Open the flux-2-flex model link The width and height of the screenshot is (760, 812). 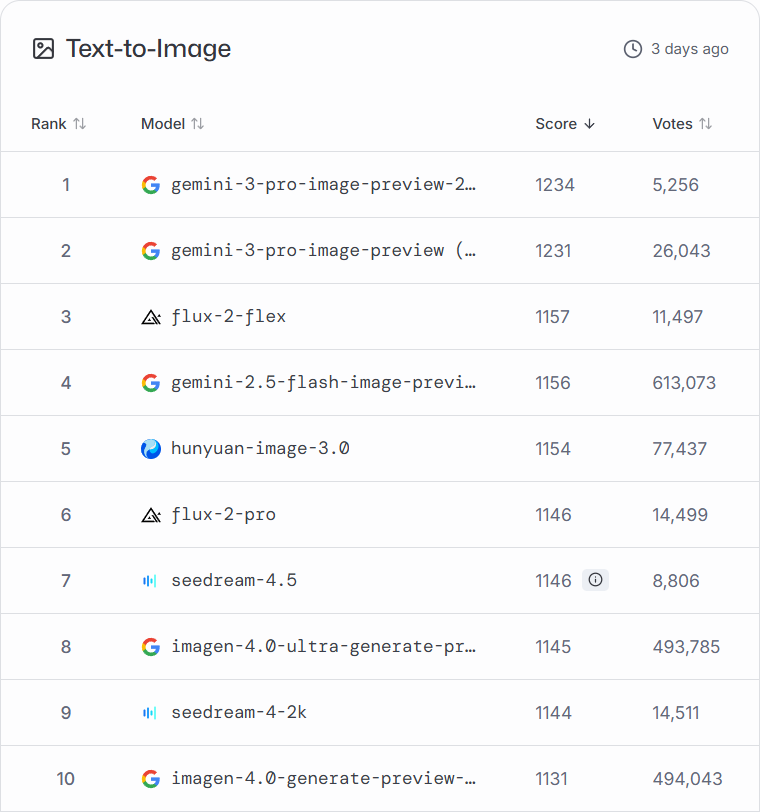(228, 317)
